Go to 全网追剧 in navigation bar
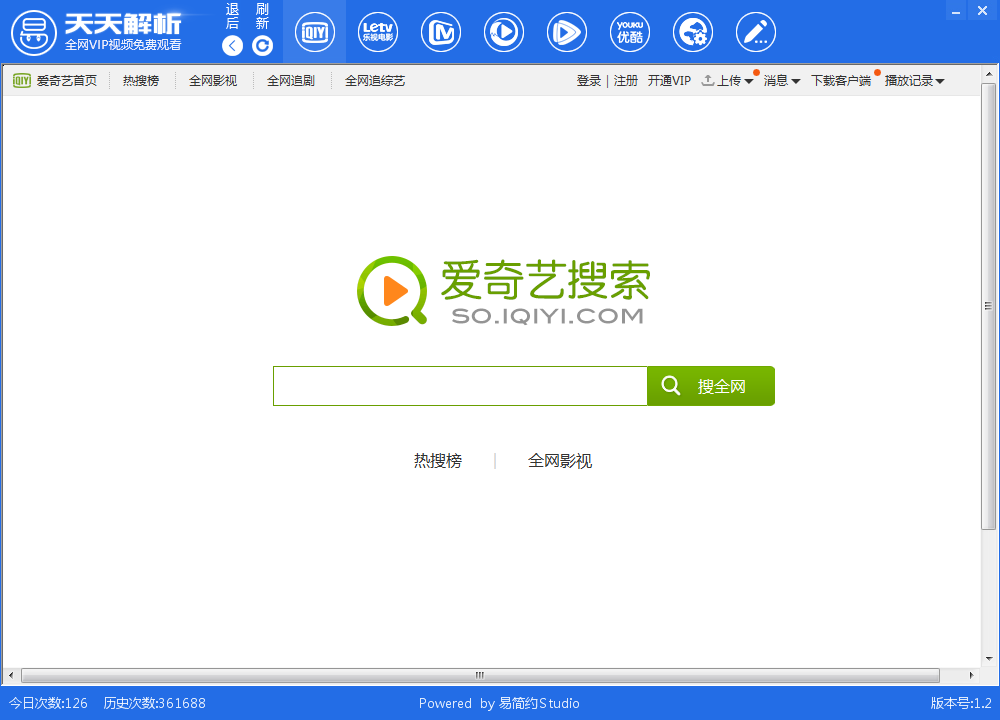The image size is (1000, 720). 291,81
